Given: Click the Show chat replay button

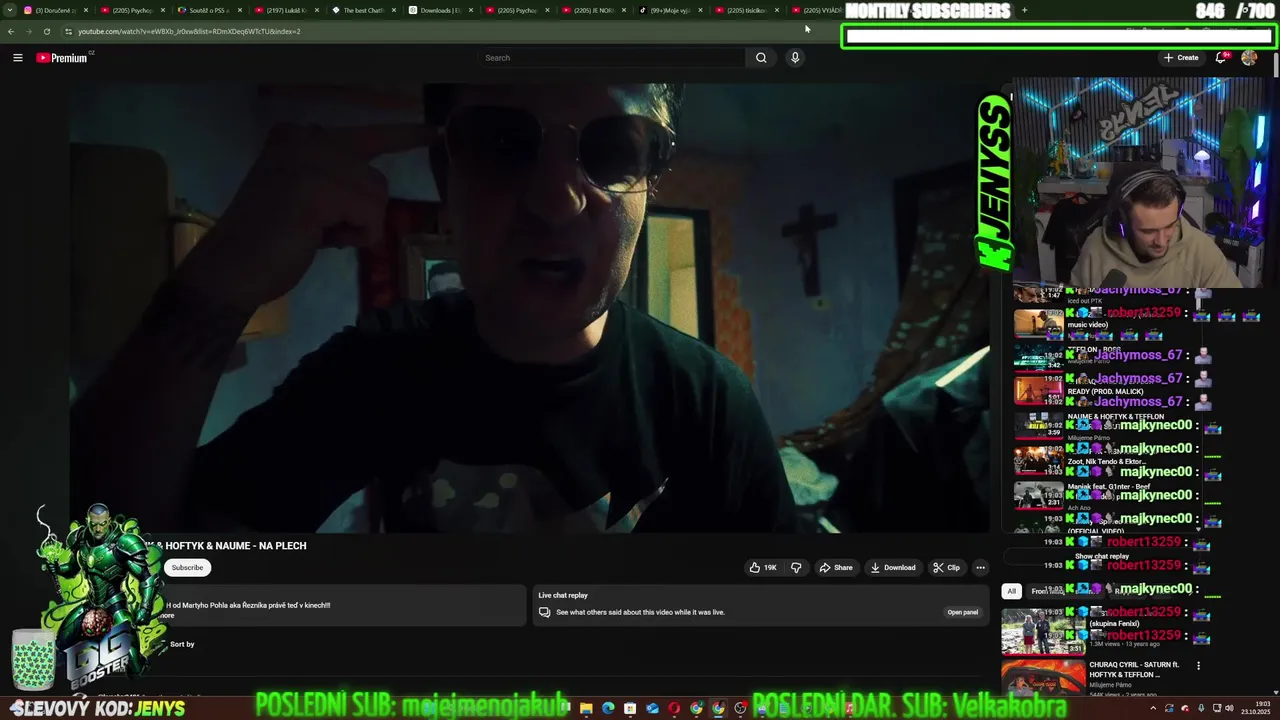Looking at the screenshot, I should point(1102,556).
